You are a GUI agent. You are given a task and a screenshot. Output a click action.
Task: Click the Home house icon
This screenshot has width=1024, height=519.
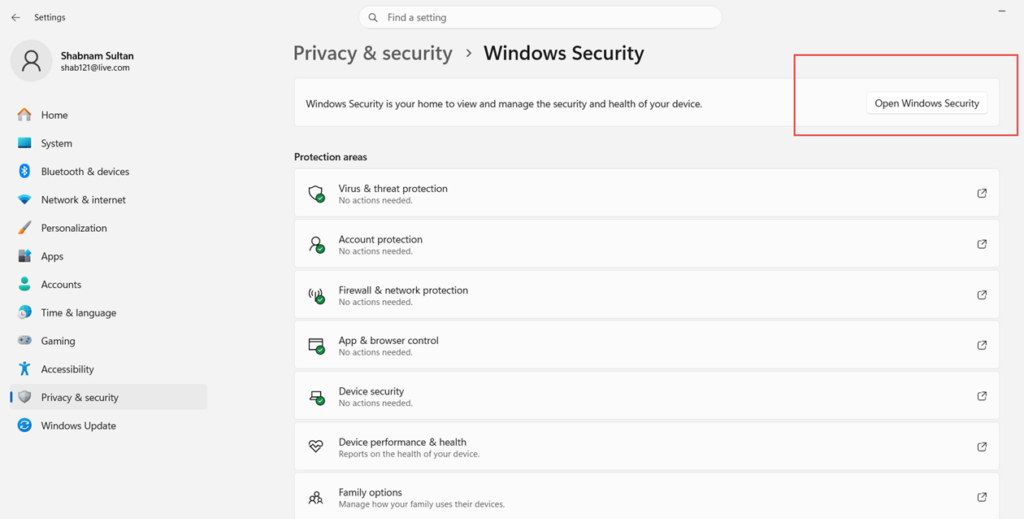click(x=24, y=115)
